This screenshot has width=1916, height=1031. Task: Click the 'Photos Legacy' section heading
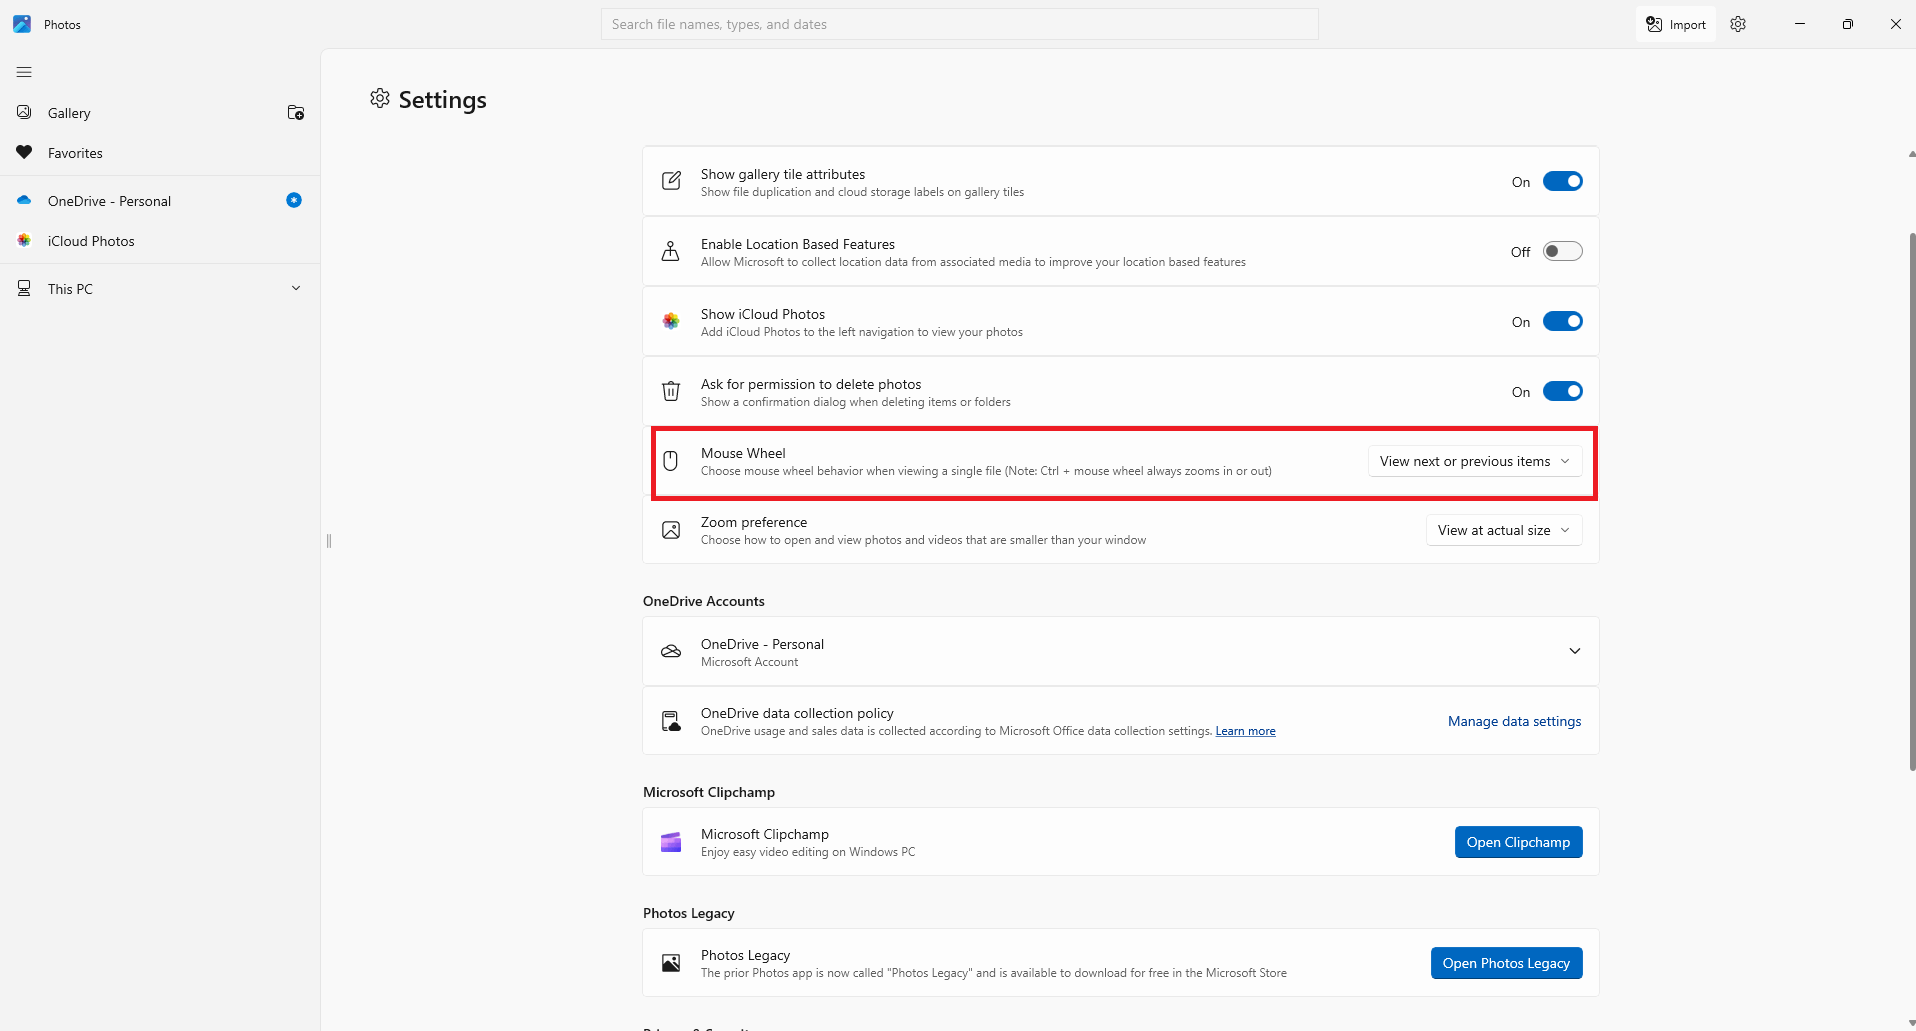pos(689,913)
